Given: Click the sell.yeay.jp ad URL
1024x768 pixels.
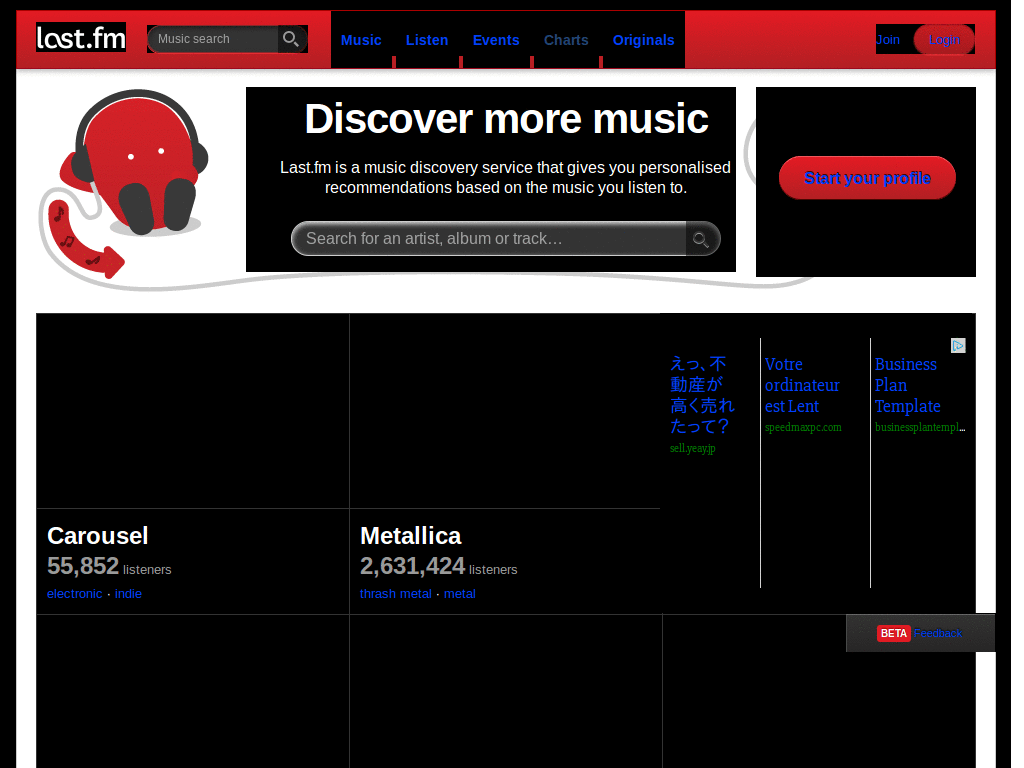Looking at the screenshot, I should [693, 448].
